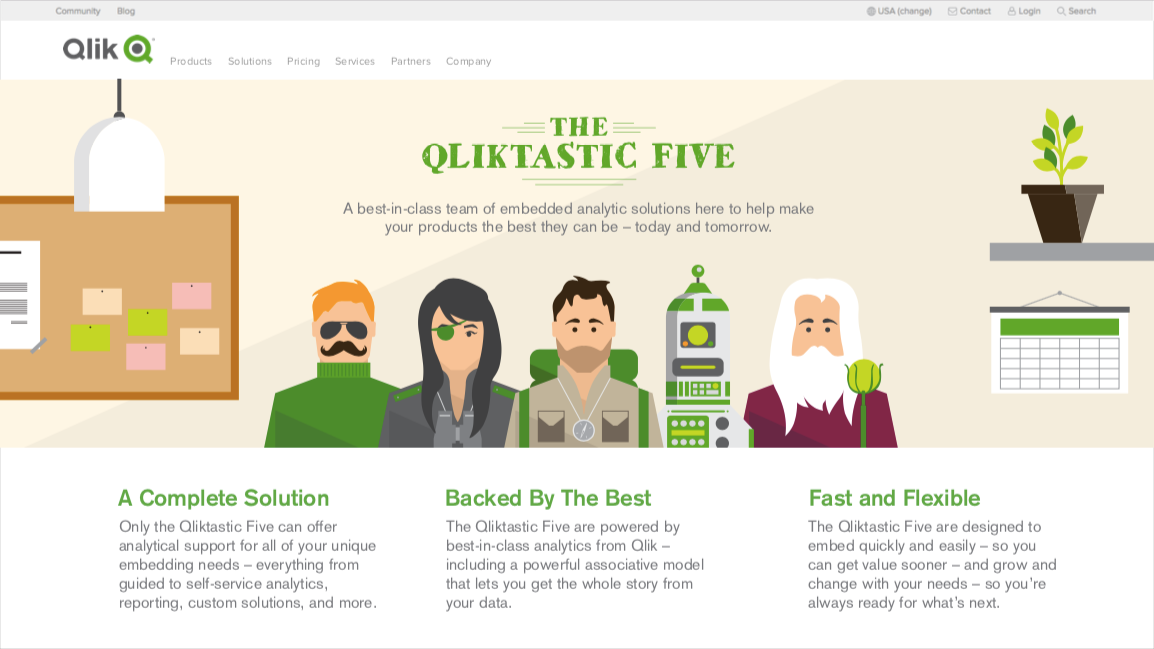The image size is (1154, 649).
Task: Click the envelope icon beside Contact
Action: click(952, 11)
